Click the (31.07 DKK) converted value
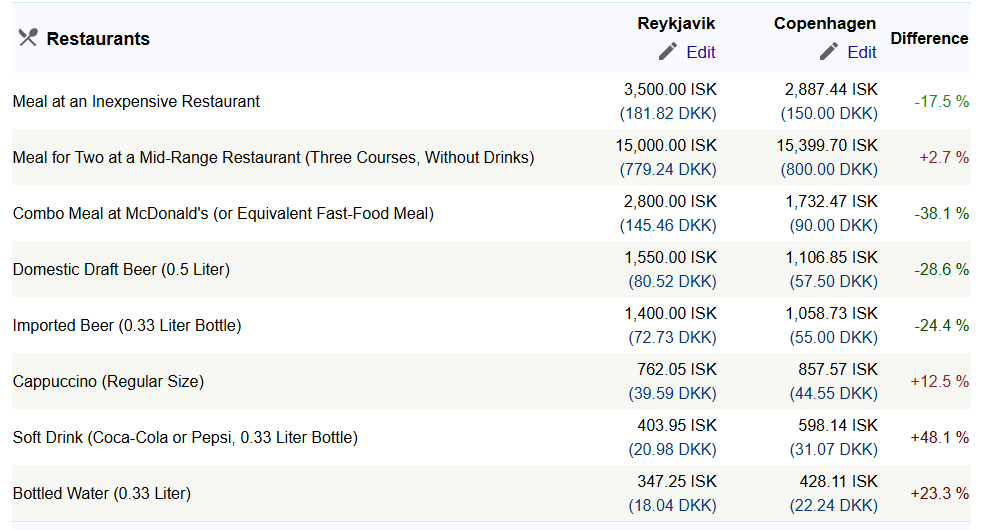1008x530 pixels. coord(834,450)
